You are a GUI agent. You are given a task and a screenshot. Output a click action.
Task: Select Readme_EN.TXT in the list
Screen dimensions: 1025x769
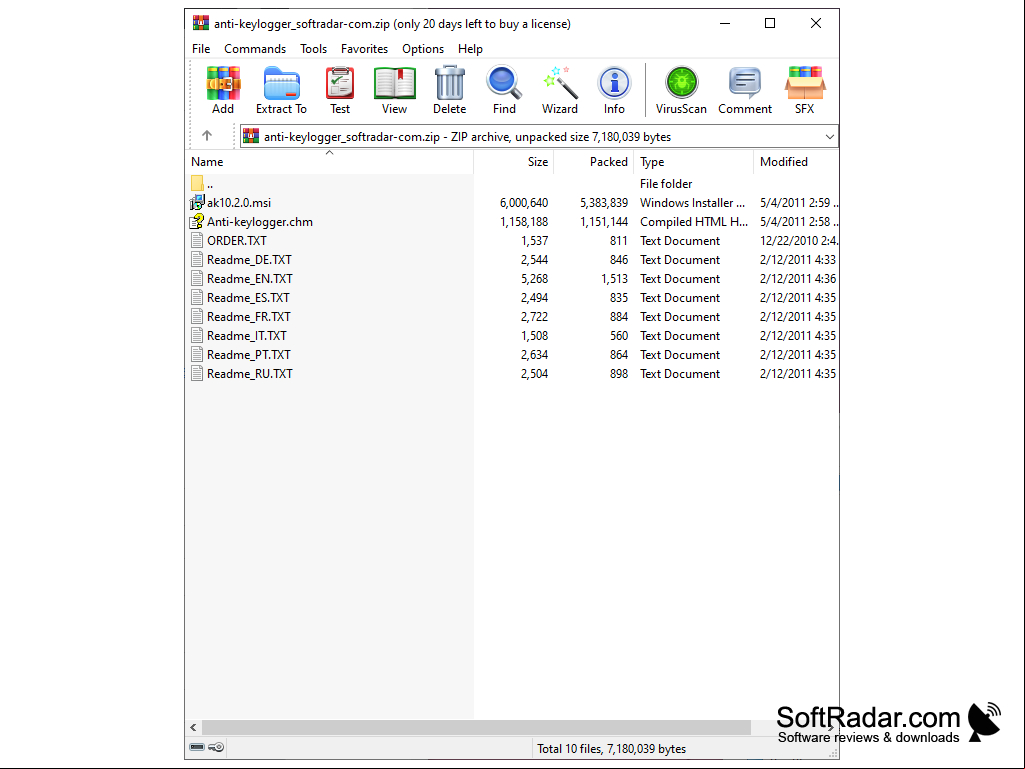pyautogui.click(x=250, y=279)
